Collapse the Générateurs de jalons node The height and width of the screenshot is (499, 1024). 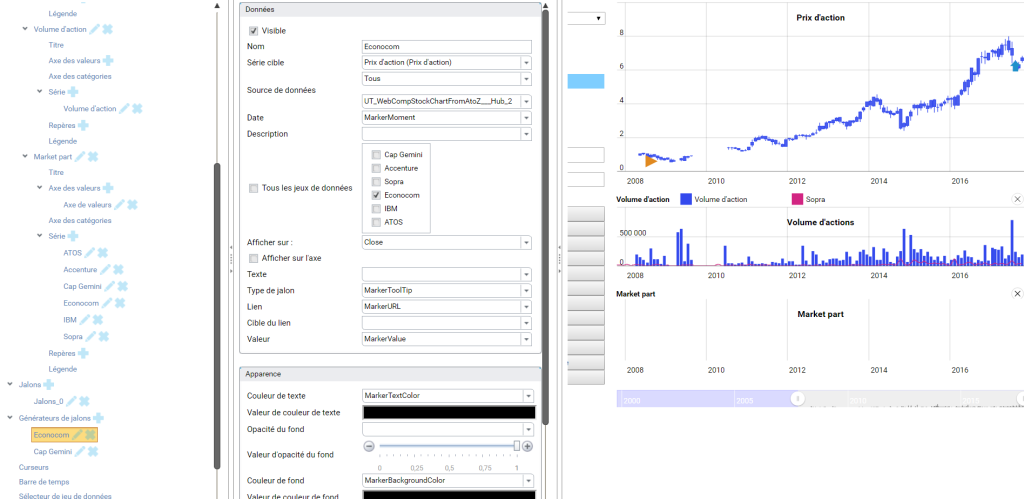[10, 417]
